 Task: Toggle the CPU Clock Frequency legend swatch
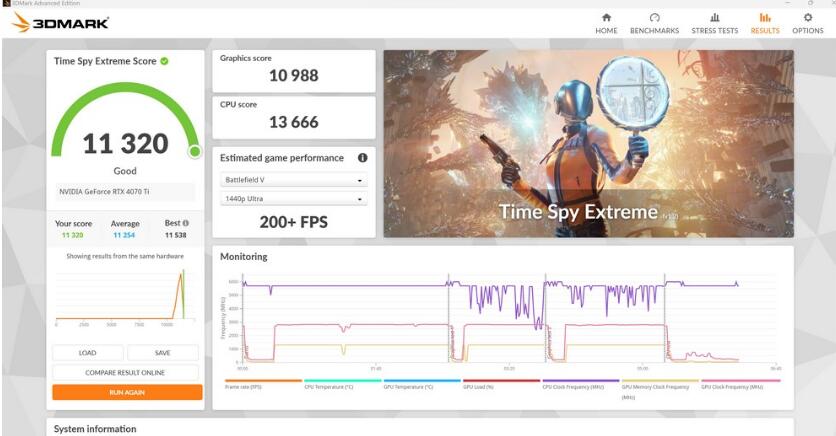click(581, 381)
